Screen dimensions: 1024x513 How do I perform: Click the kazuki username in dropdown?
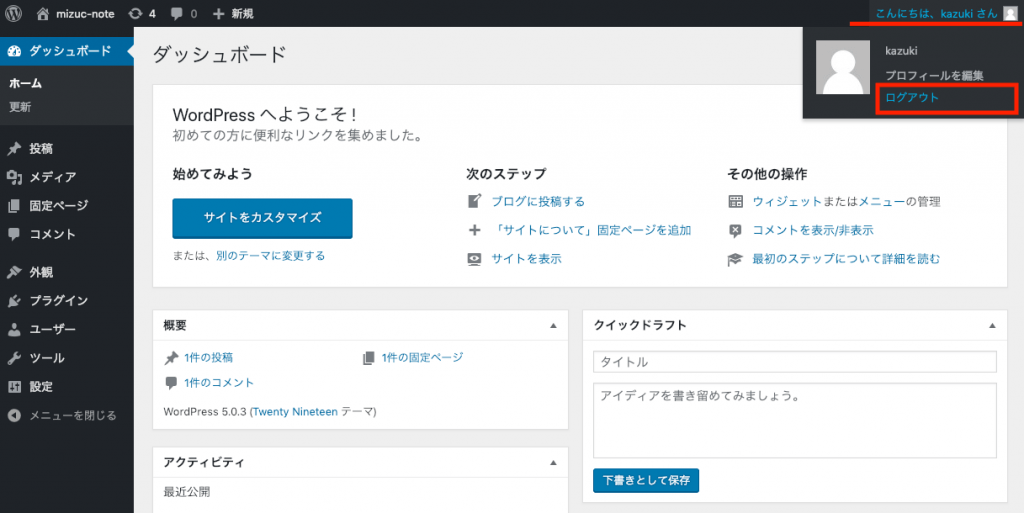901,51
